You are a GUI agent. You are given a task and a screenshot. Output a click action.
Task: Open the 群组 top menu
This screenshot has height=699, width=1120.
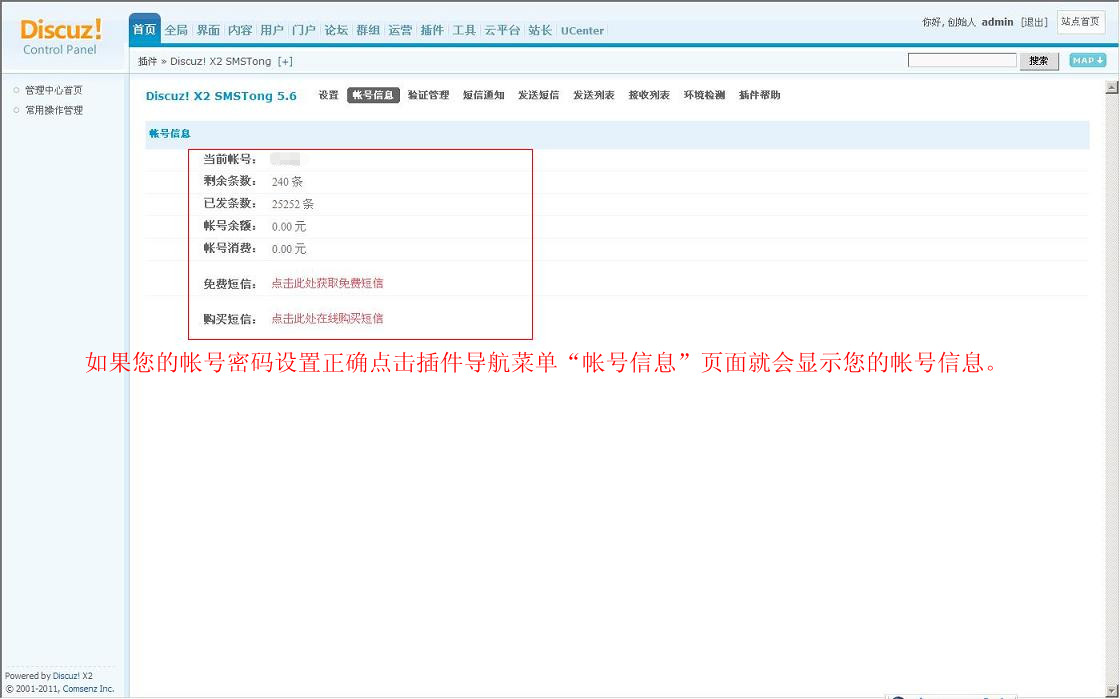368,30
